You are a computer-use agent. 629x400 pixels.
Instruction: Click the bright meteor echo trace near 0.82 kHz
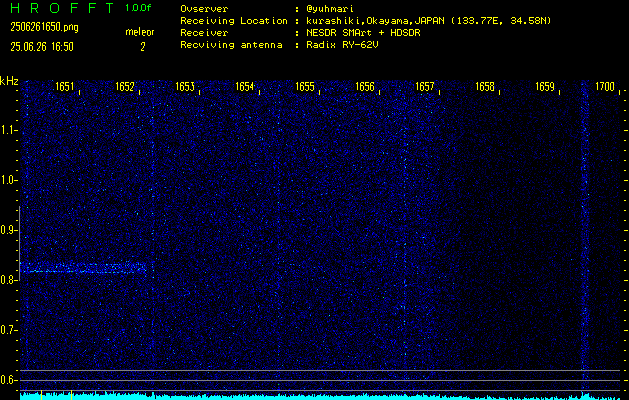coord(83,268)
